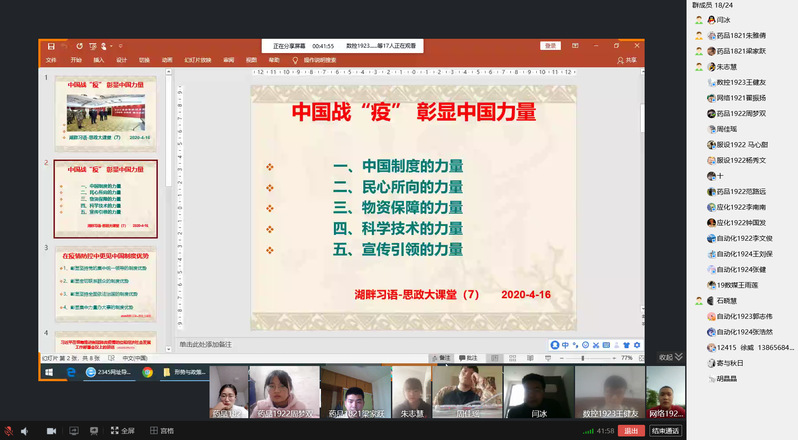Click the 登录 (Sign in) button in PowerPoint
Image resolution: width=798 pixels, height=440 pixels.
pyautogui.click(x=550, y=46)
